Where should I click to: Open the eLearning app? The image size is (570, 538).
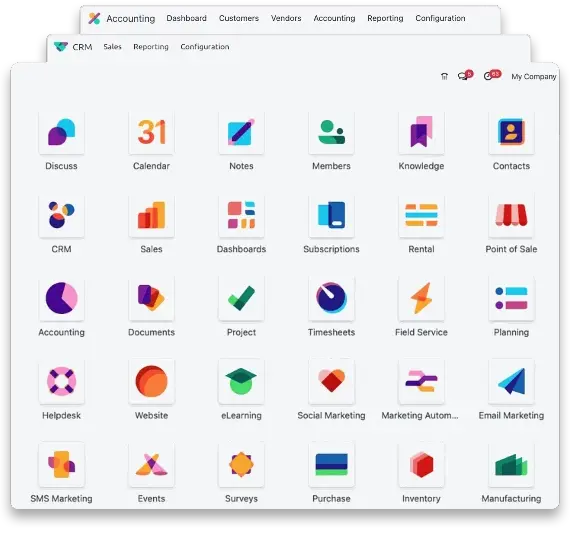coord(241,382)
